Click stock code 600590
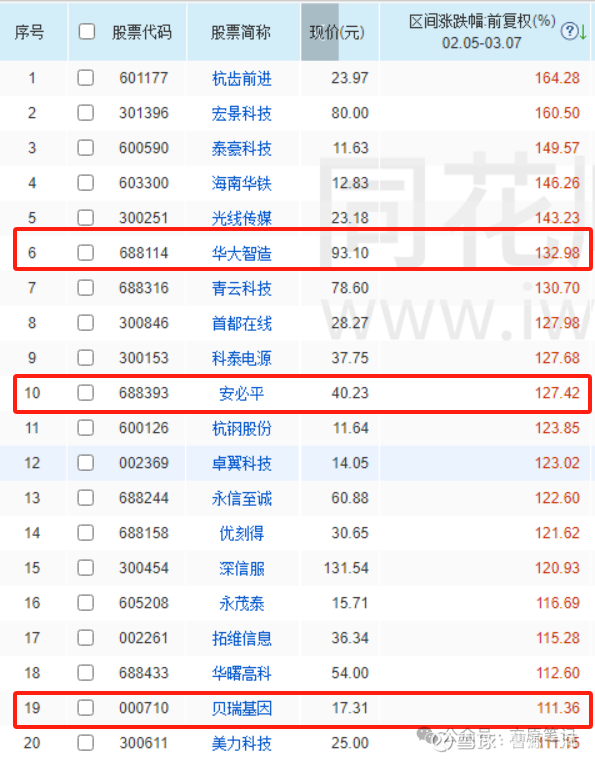The width and height of the screenshot is (595, 759). click(x=144, y=148)
